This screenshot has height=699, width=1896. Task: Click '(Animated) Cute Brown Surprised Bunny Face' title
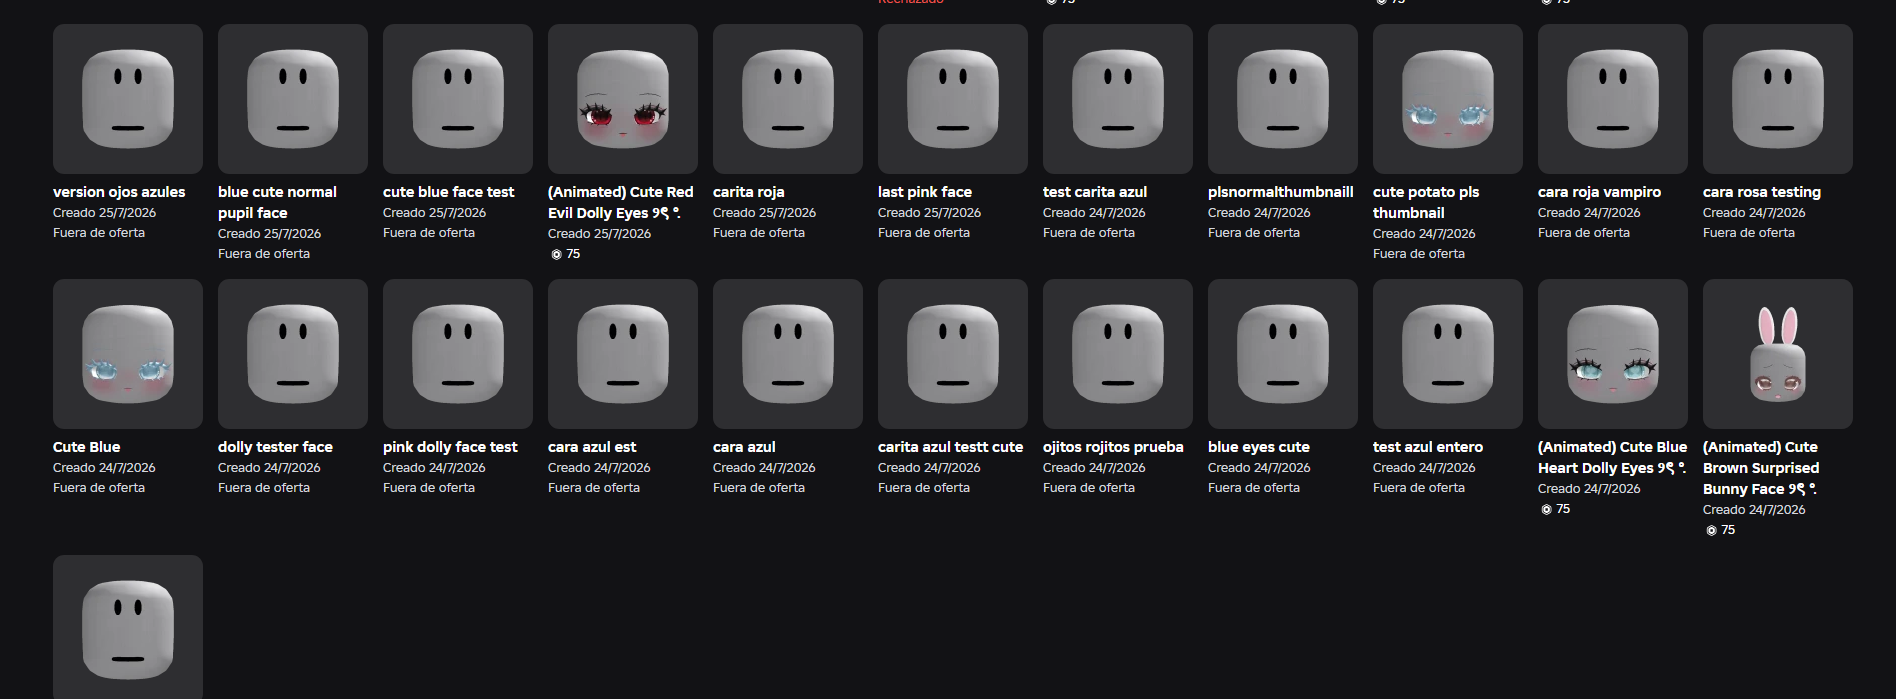(x=1761, y=468)
